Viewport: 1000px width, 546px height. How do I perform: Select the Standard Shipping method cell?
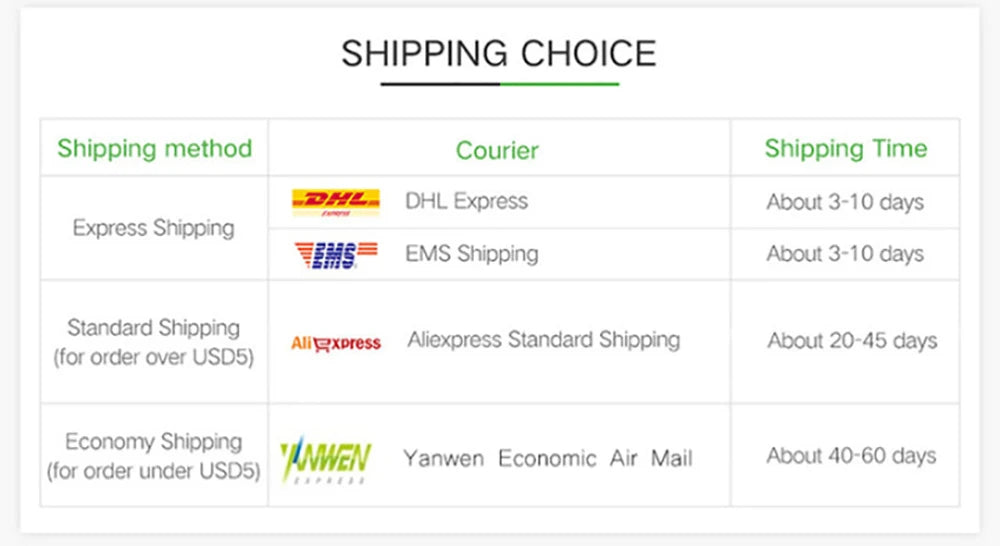click(x=153, y=342)
